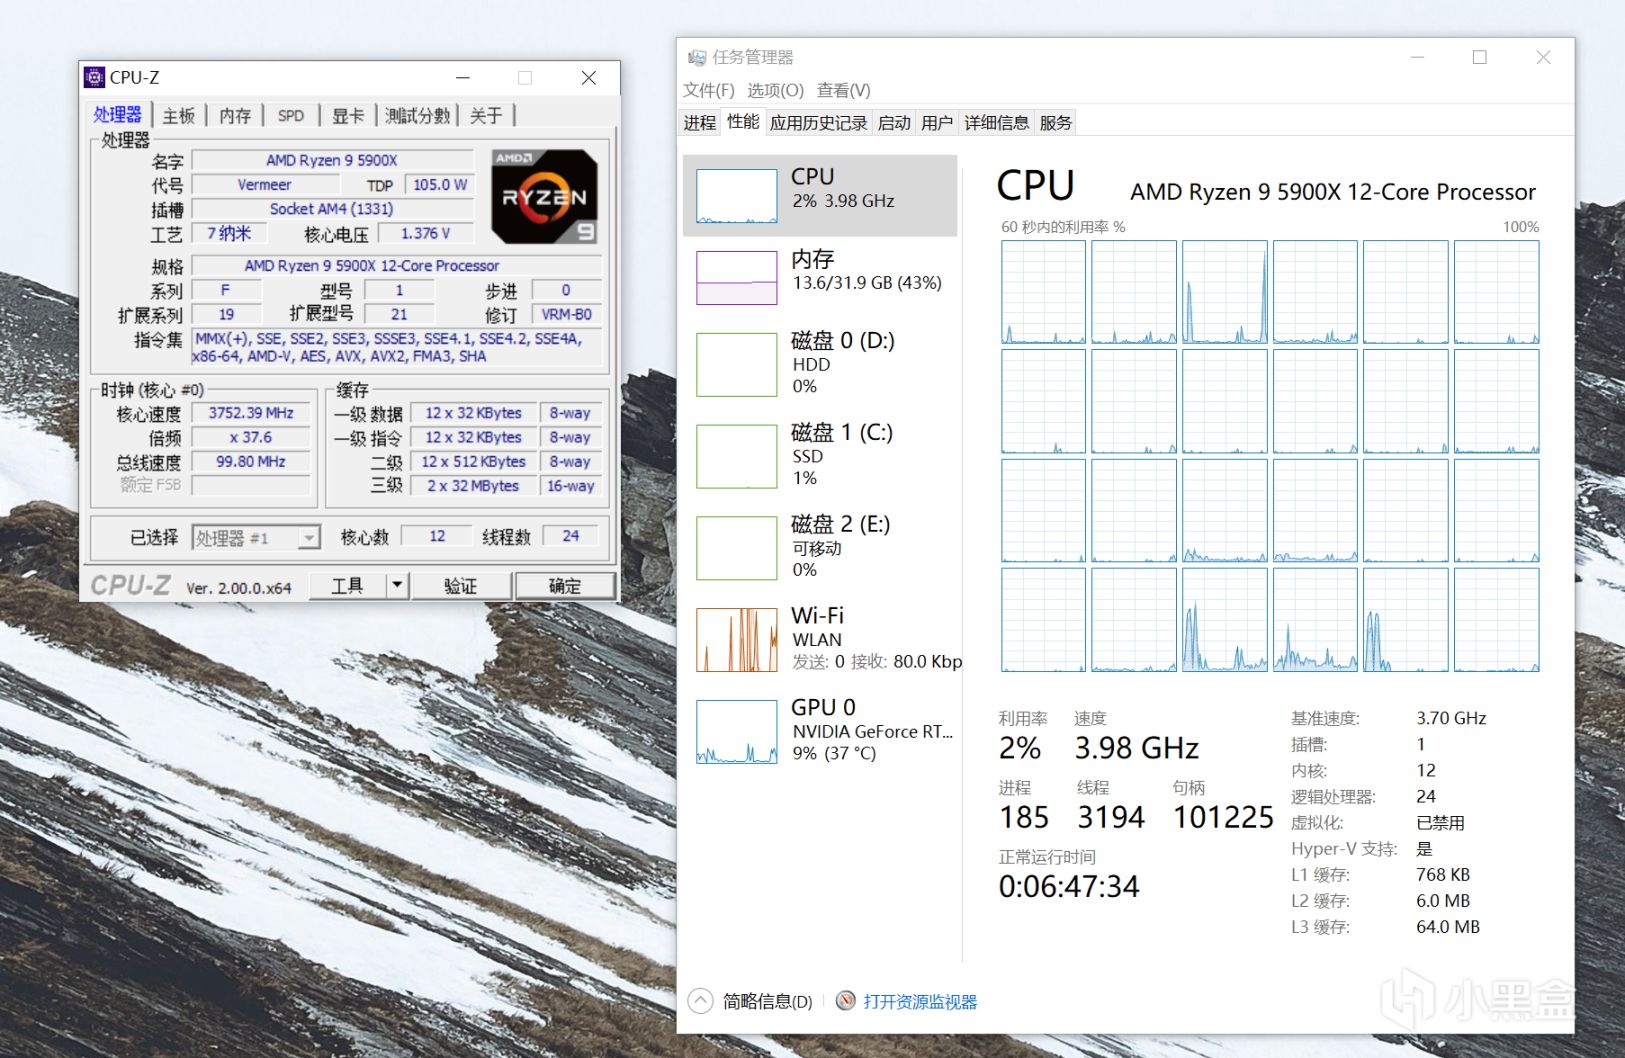1625x1058 pixels.
Task: Click the L3 缓存 value 64.0 MB
Action: click(x=1448, y=927)
